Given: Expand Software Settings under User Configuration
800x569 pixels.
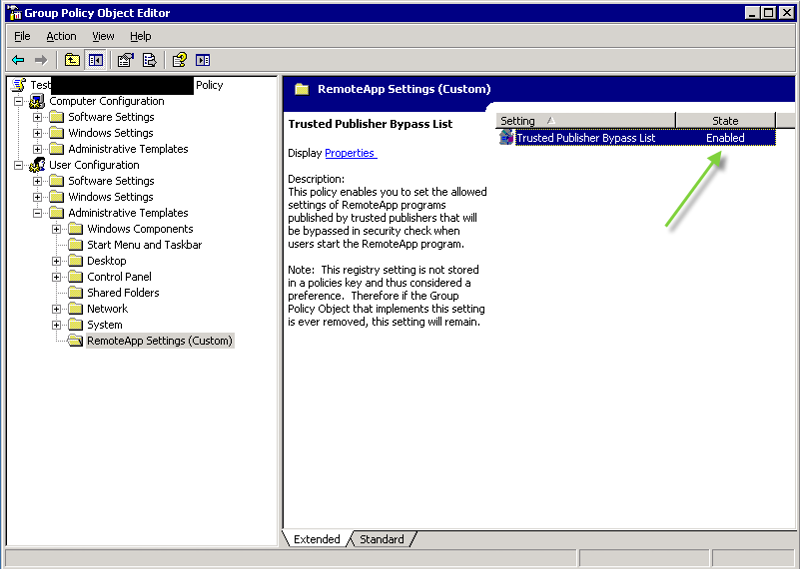Looking at the screenshot, I should [x=37, y=181].
